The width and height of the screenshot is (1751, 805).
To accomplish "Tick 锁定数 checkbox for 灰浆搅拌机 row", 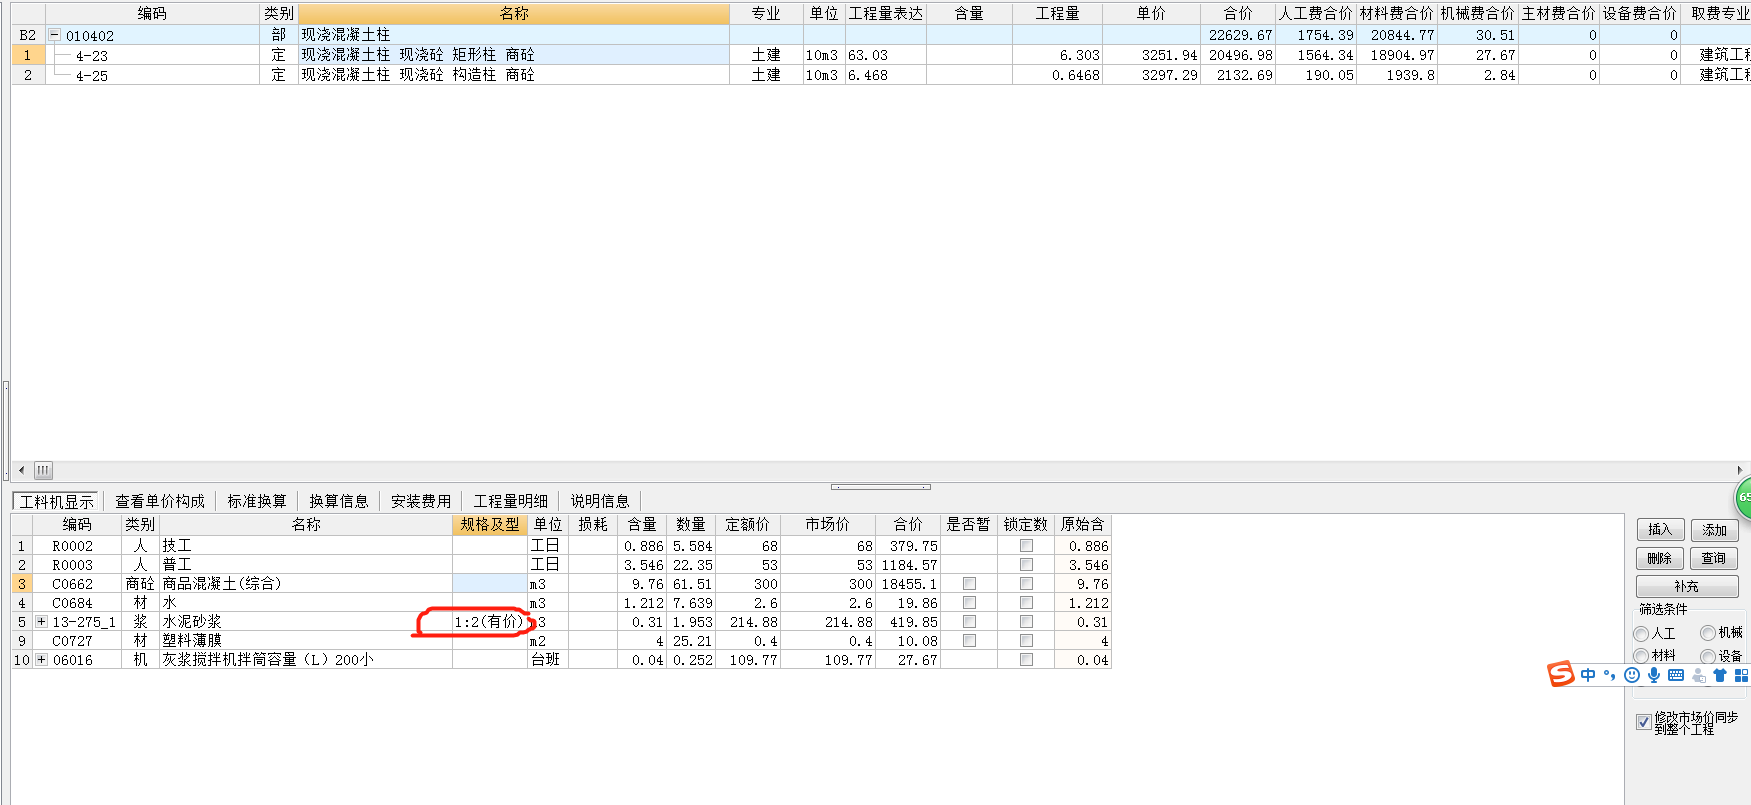I will pos(1026,660).
